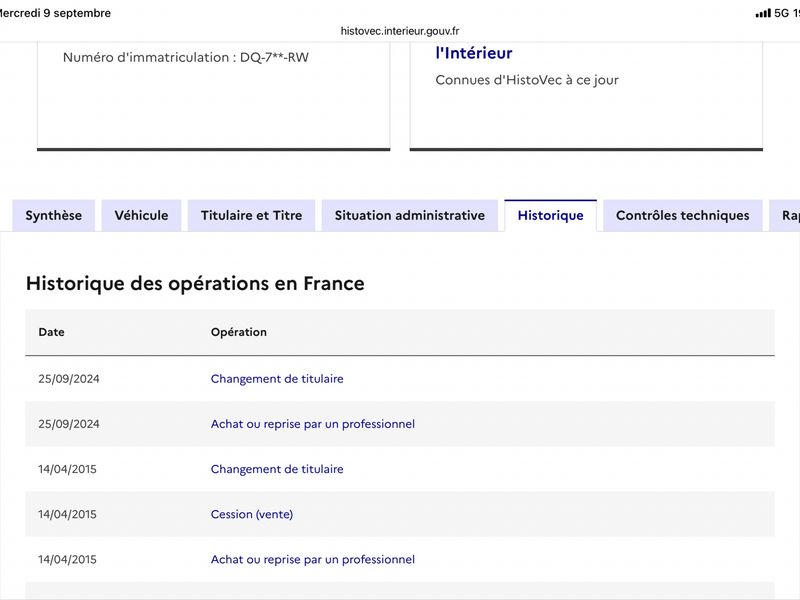This screenshot has height=600, width=800.
Task: Click the Historique tab
Action: (x=551, y=216)
